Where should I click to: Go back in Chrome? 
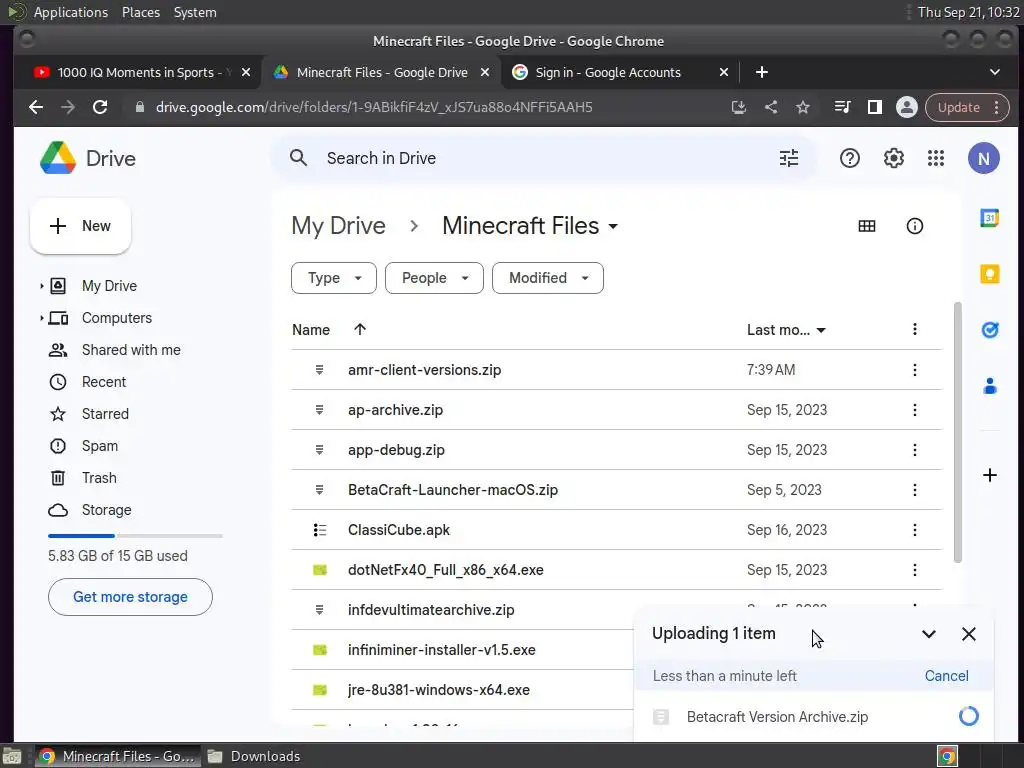click(x=36, y=107)
